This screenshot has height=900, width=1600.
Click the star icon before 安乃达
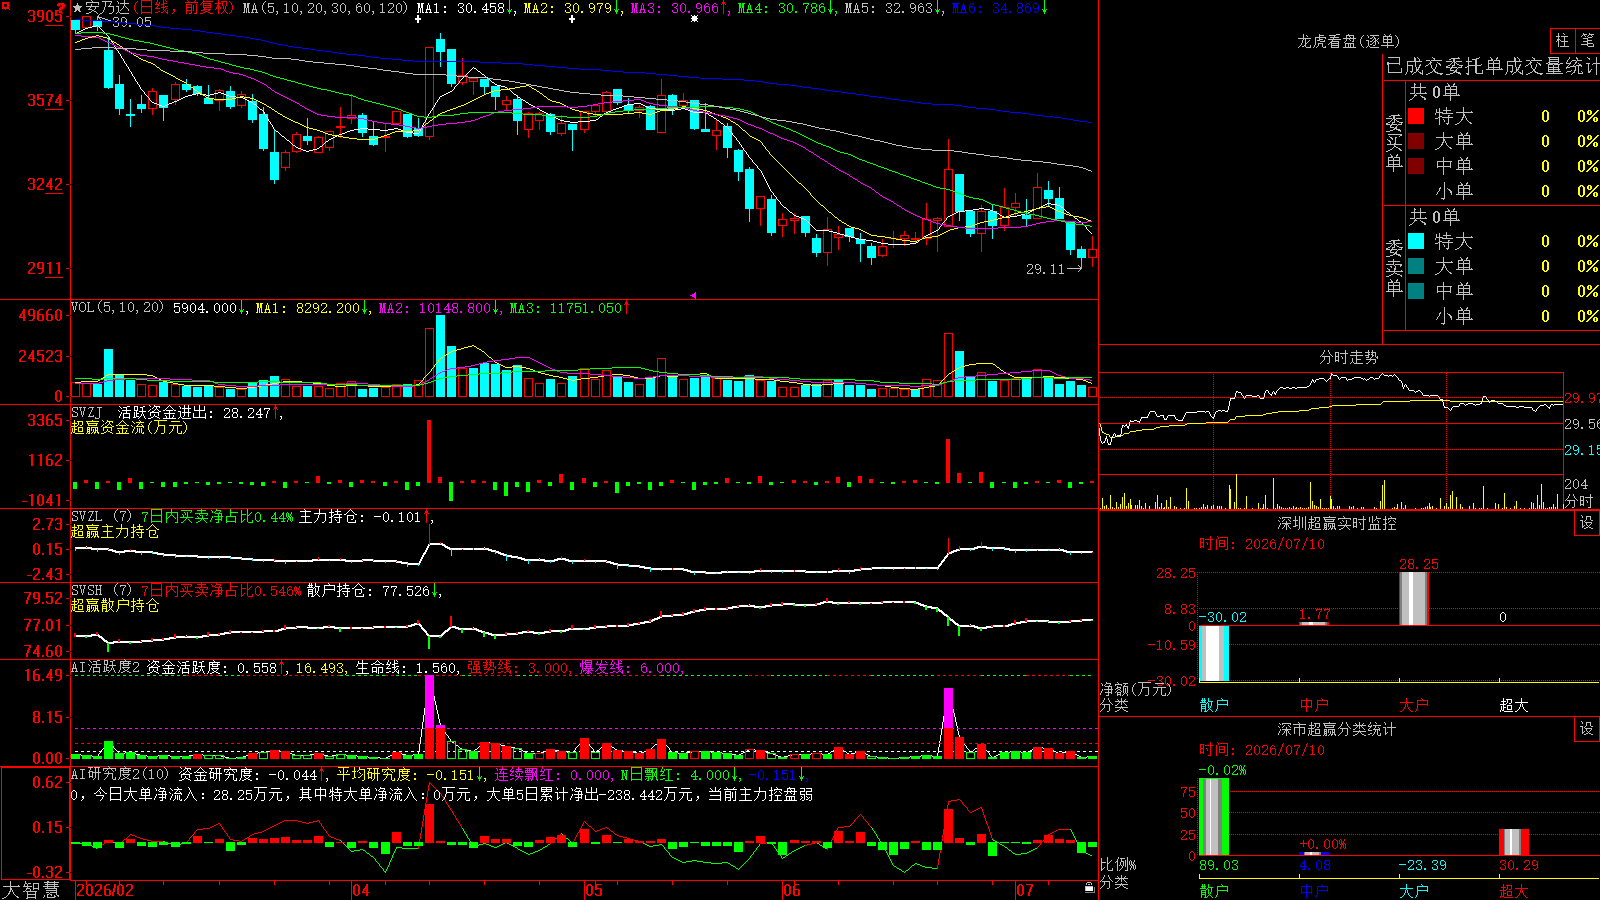(x=78, y=8)
